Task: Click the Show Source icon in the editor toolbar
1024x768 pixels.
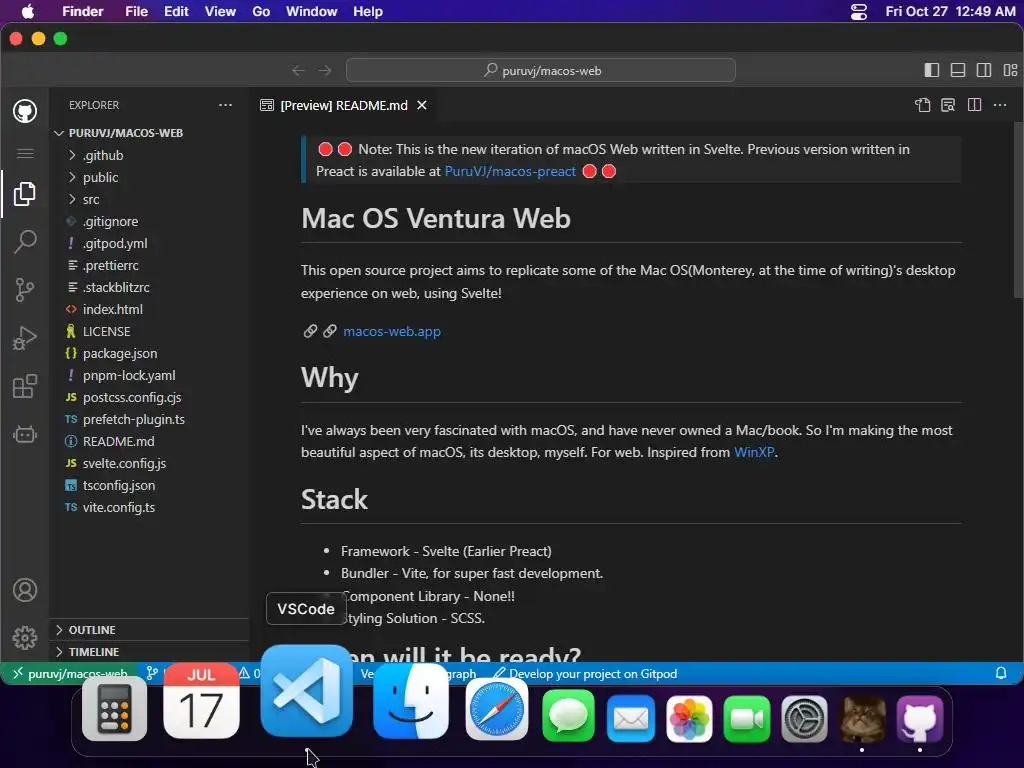Action: (x=922, y=105)
